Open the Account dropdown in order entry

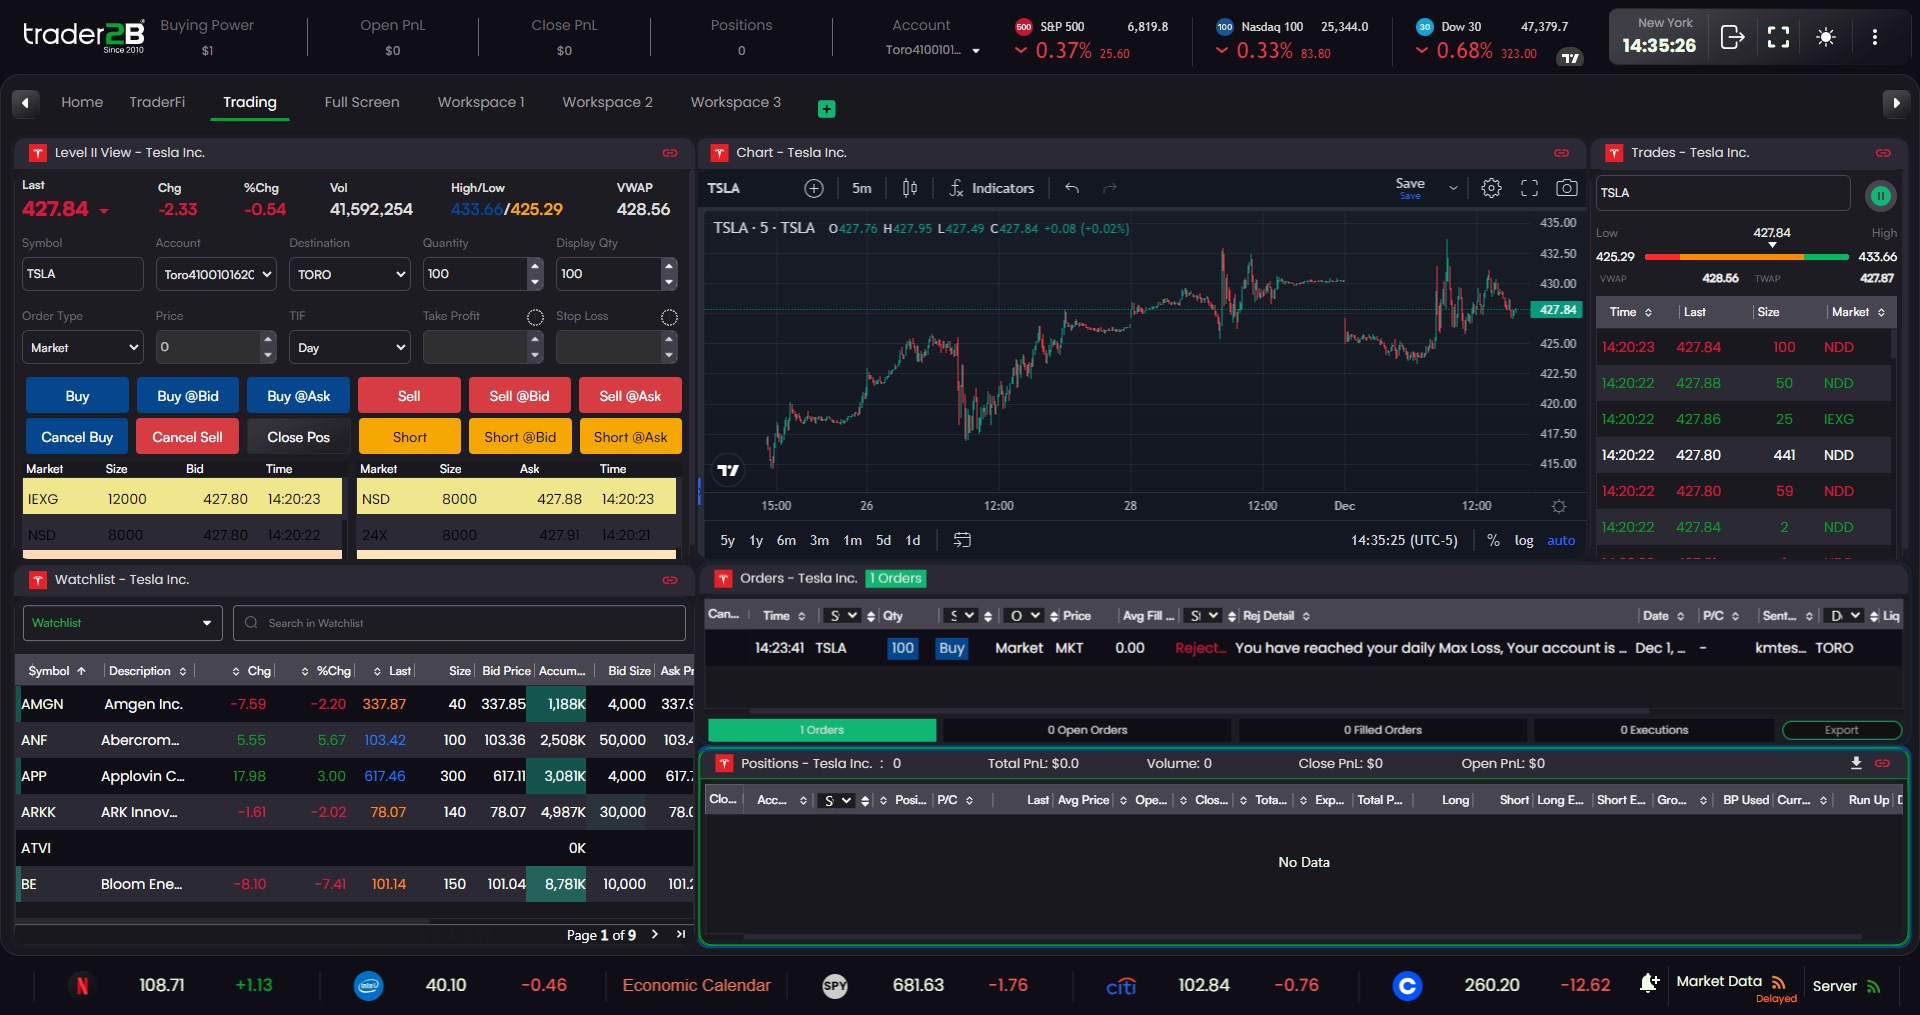217,274
